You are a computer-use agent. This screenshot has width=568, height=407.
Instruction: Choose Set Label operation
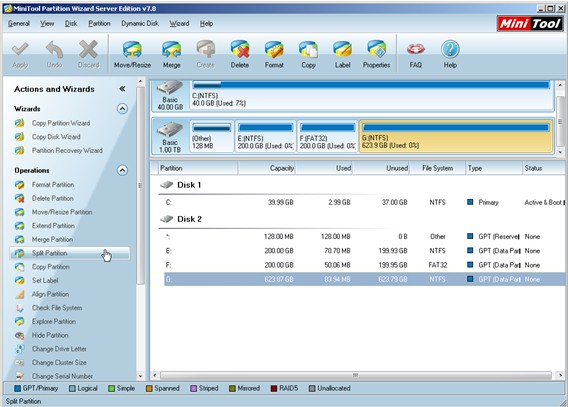click(45, 280)
